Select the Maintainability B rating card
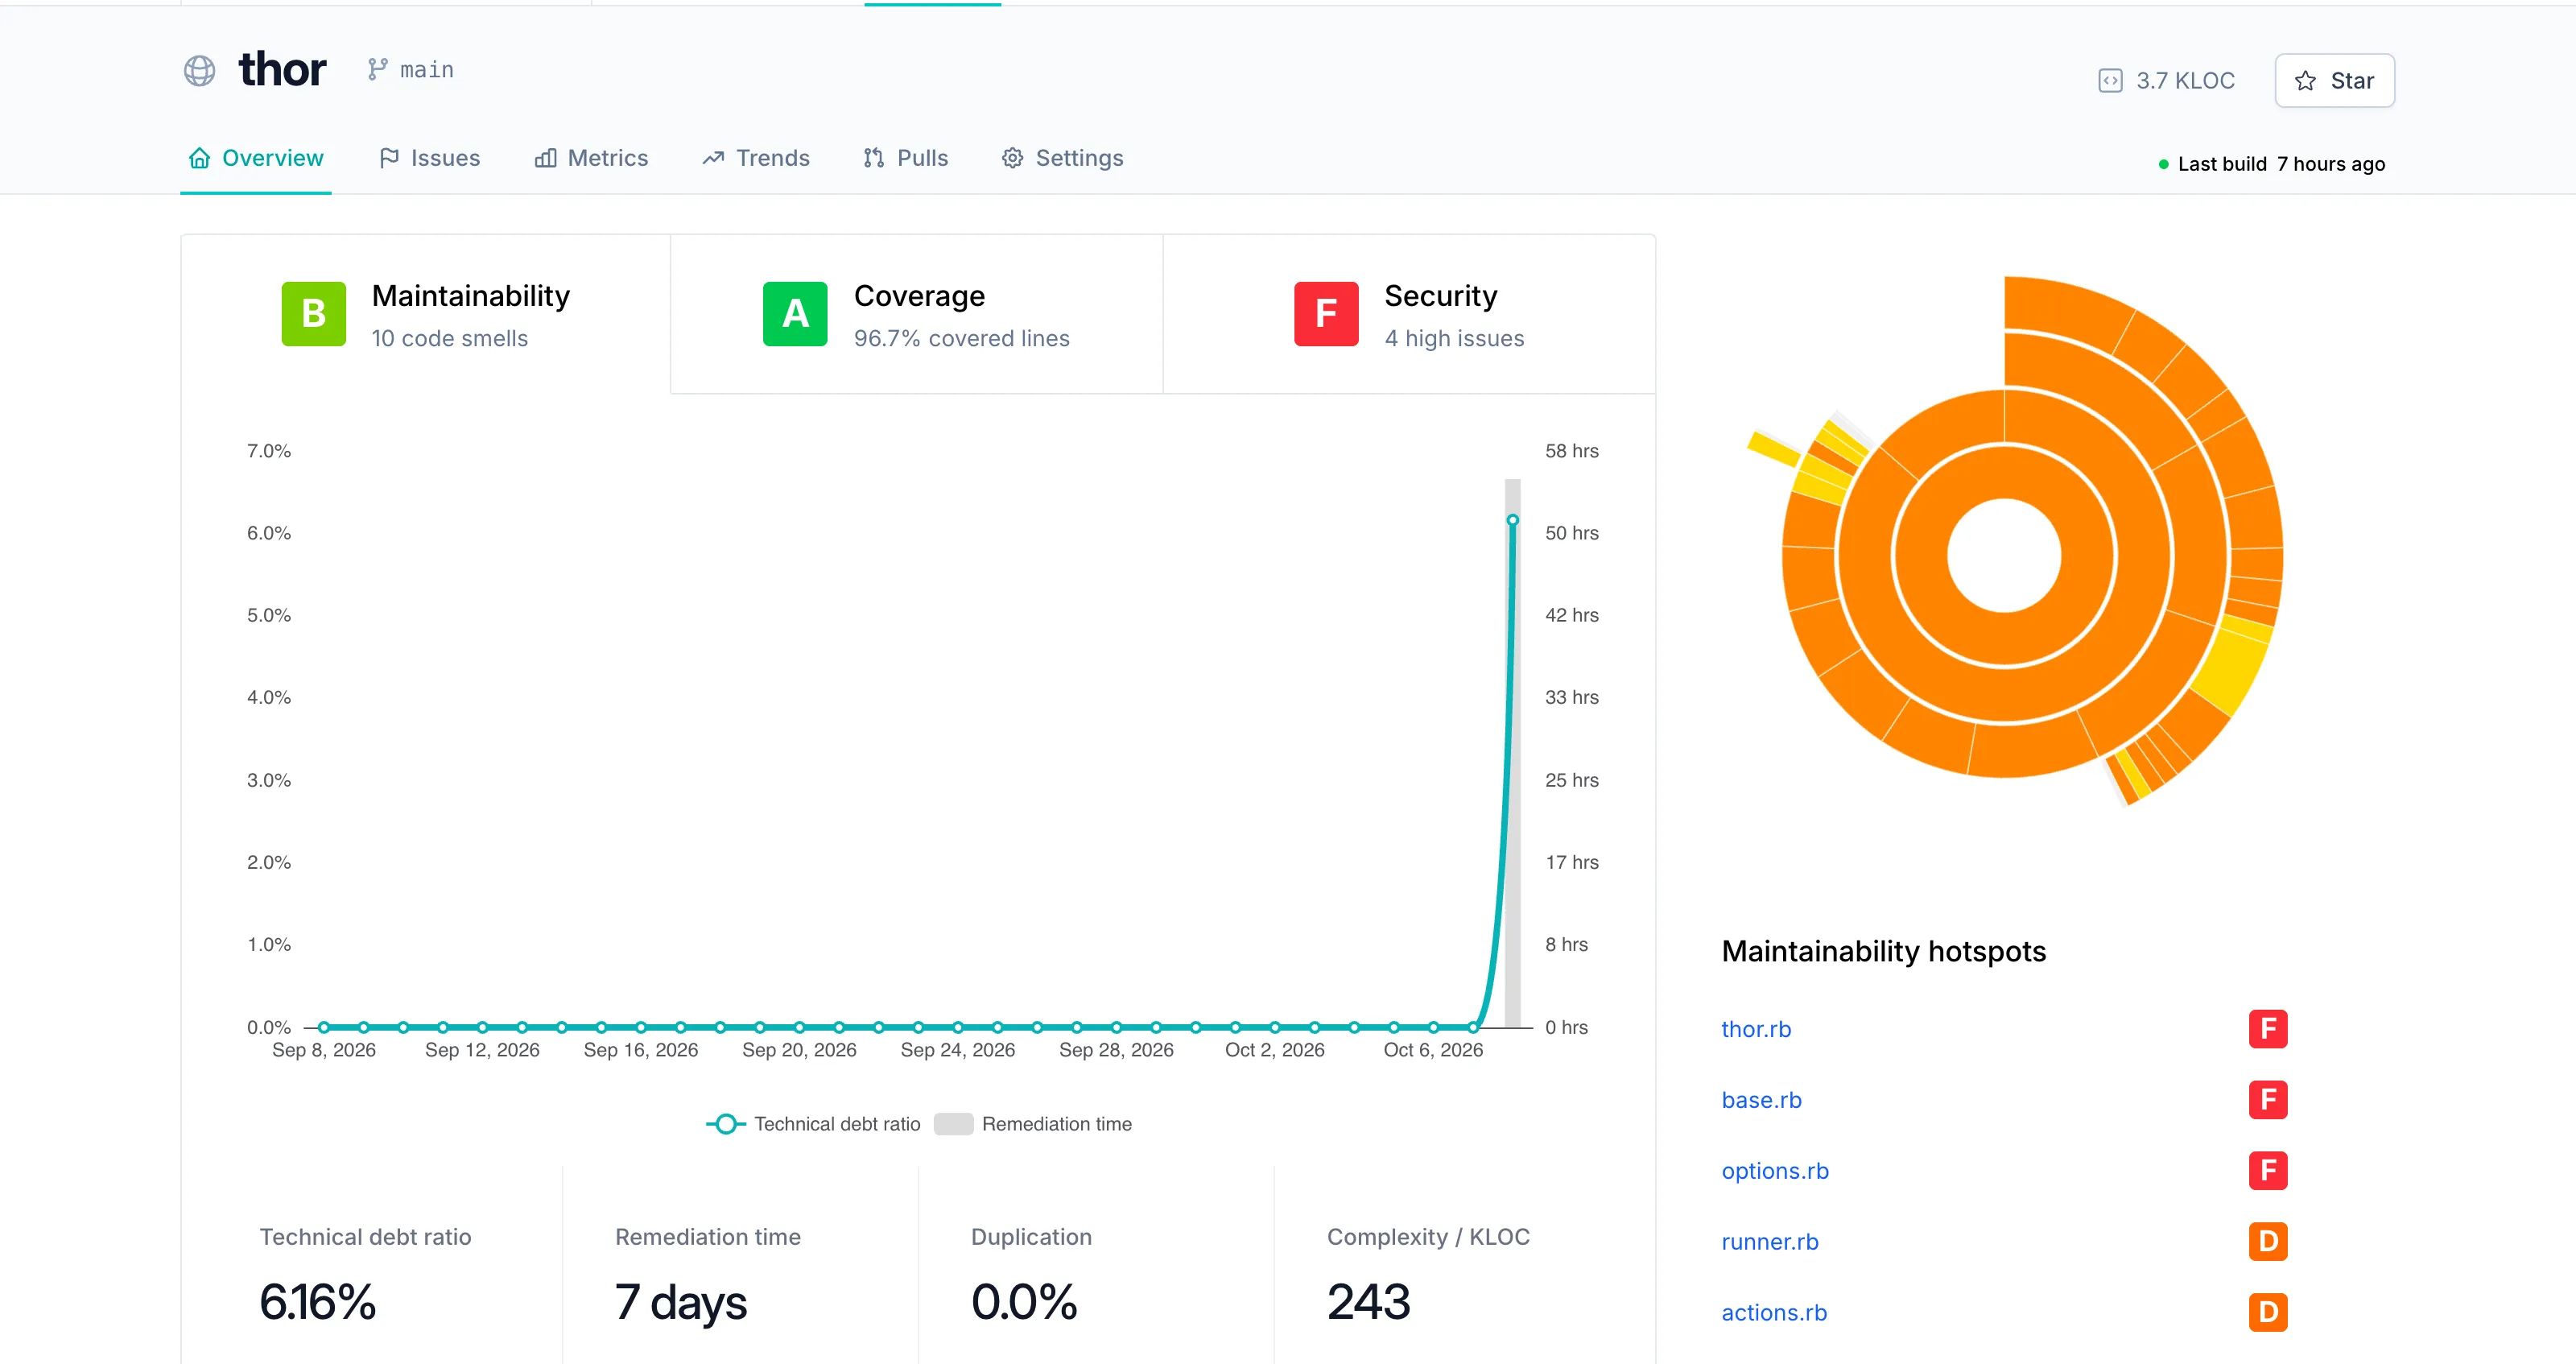The image size is (2576, 1364). pos(426,314)
